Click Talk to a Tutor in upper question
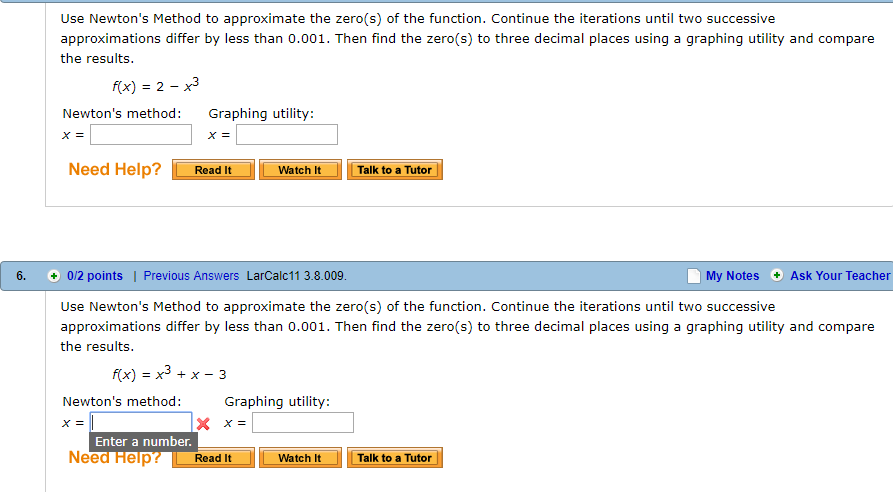This screenshot has height=492, width=893. tap(395, 170)
